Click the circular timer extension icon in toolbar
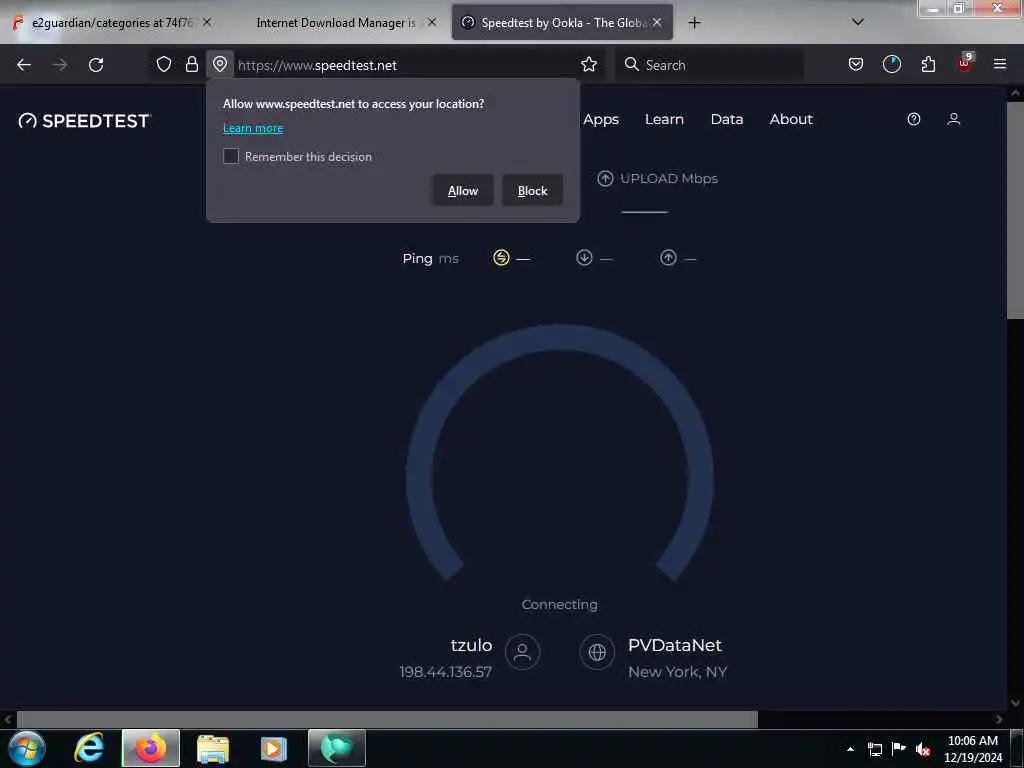Viewport: 1024px width, 768px height. (x=892, y=64)
